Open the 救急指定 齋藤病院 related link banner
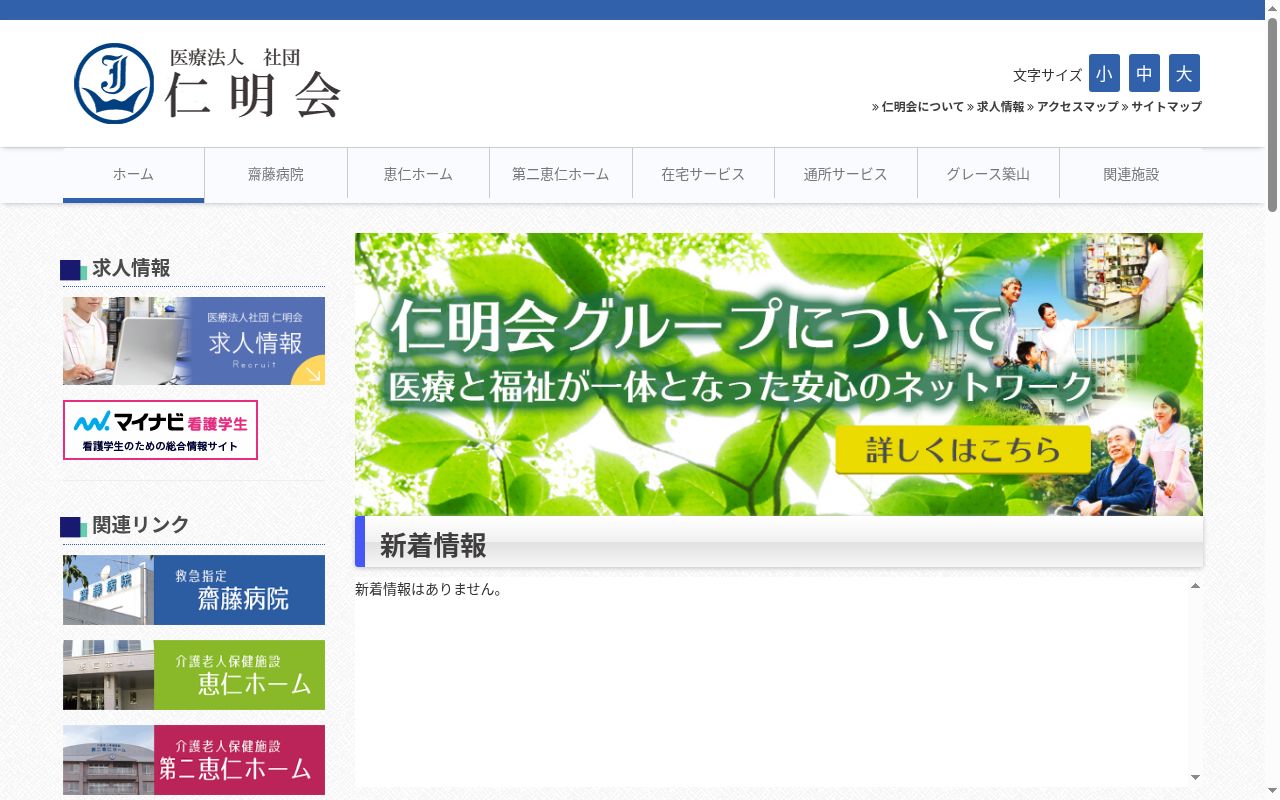 (x=194, y=590)
